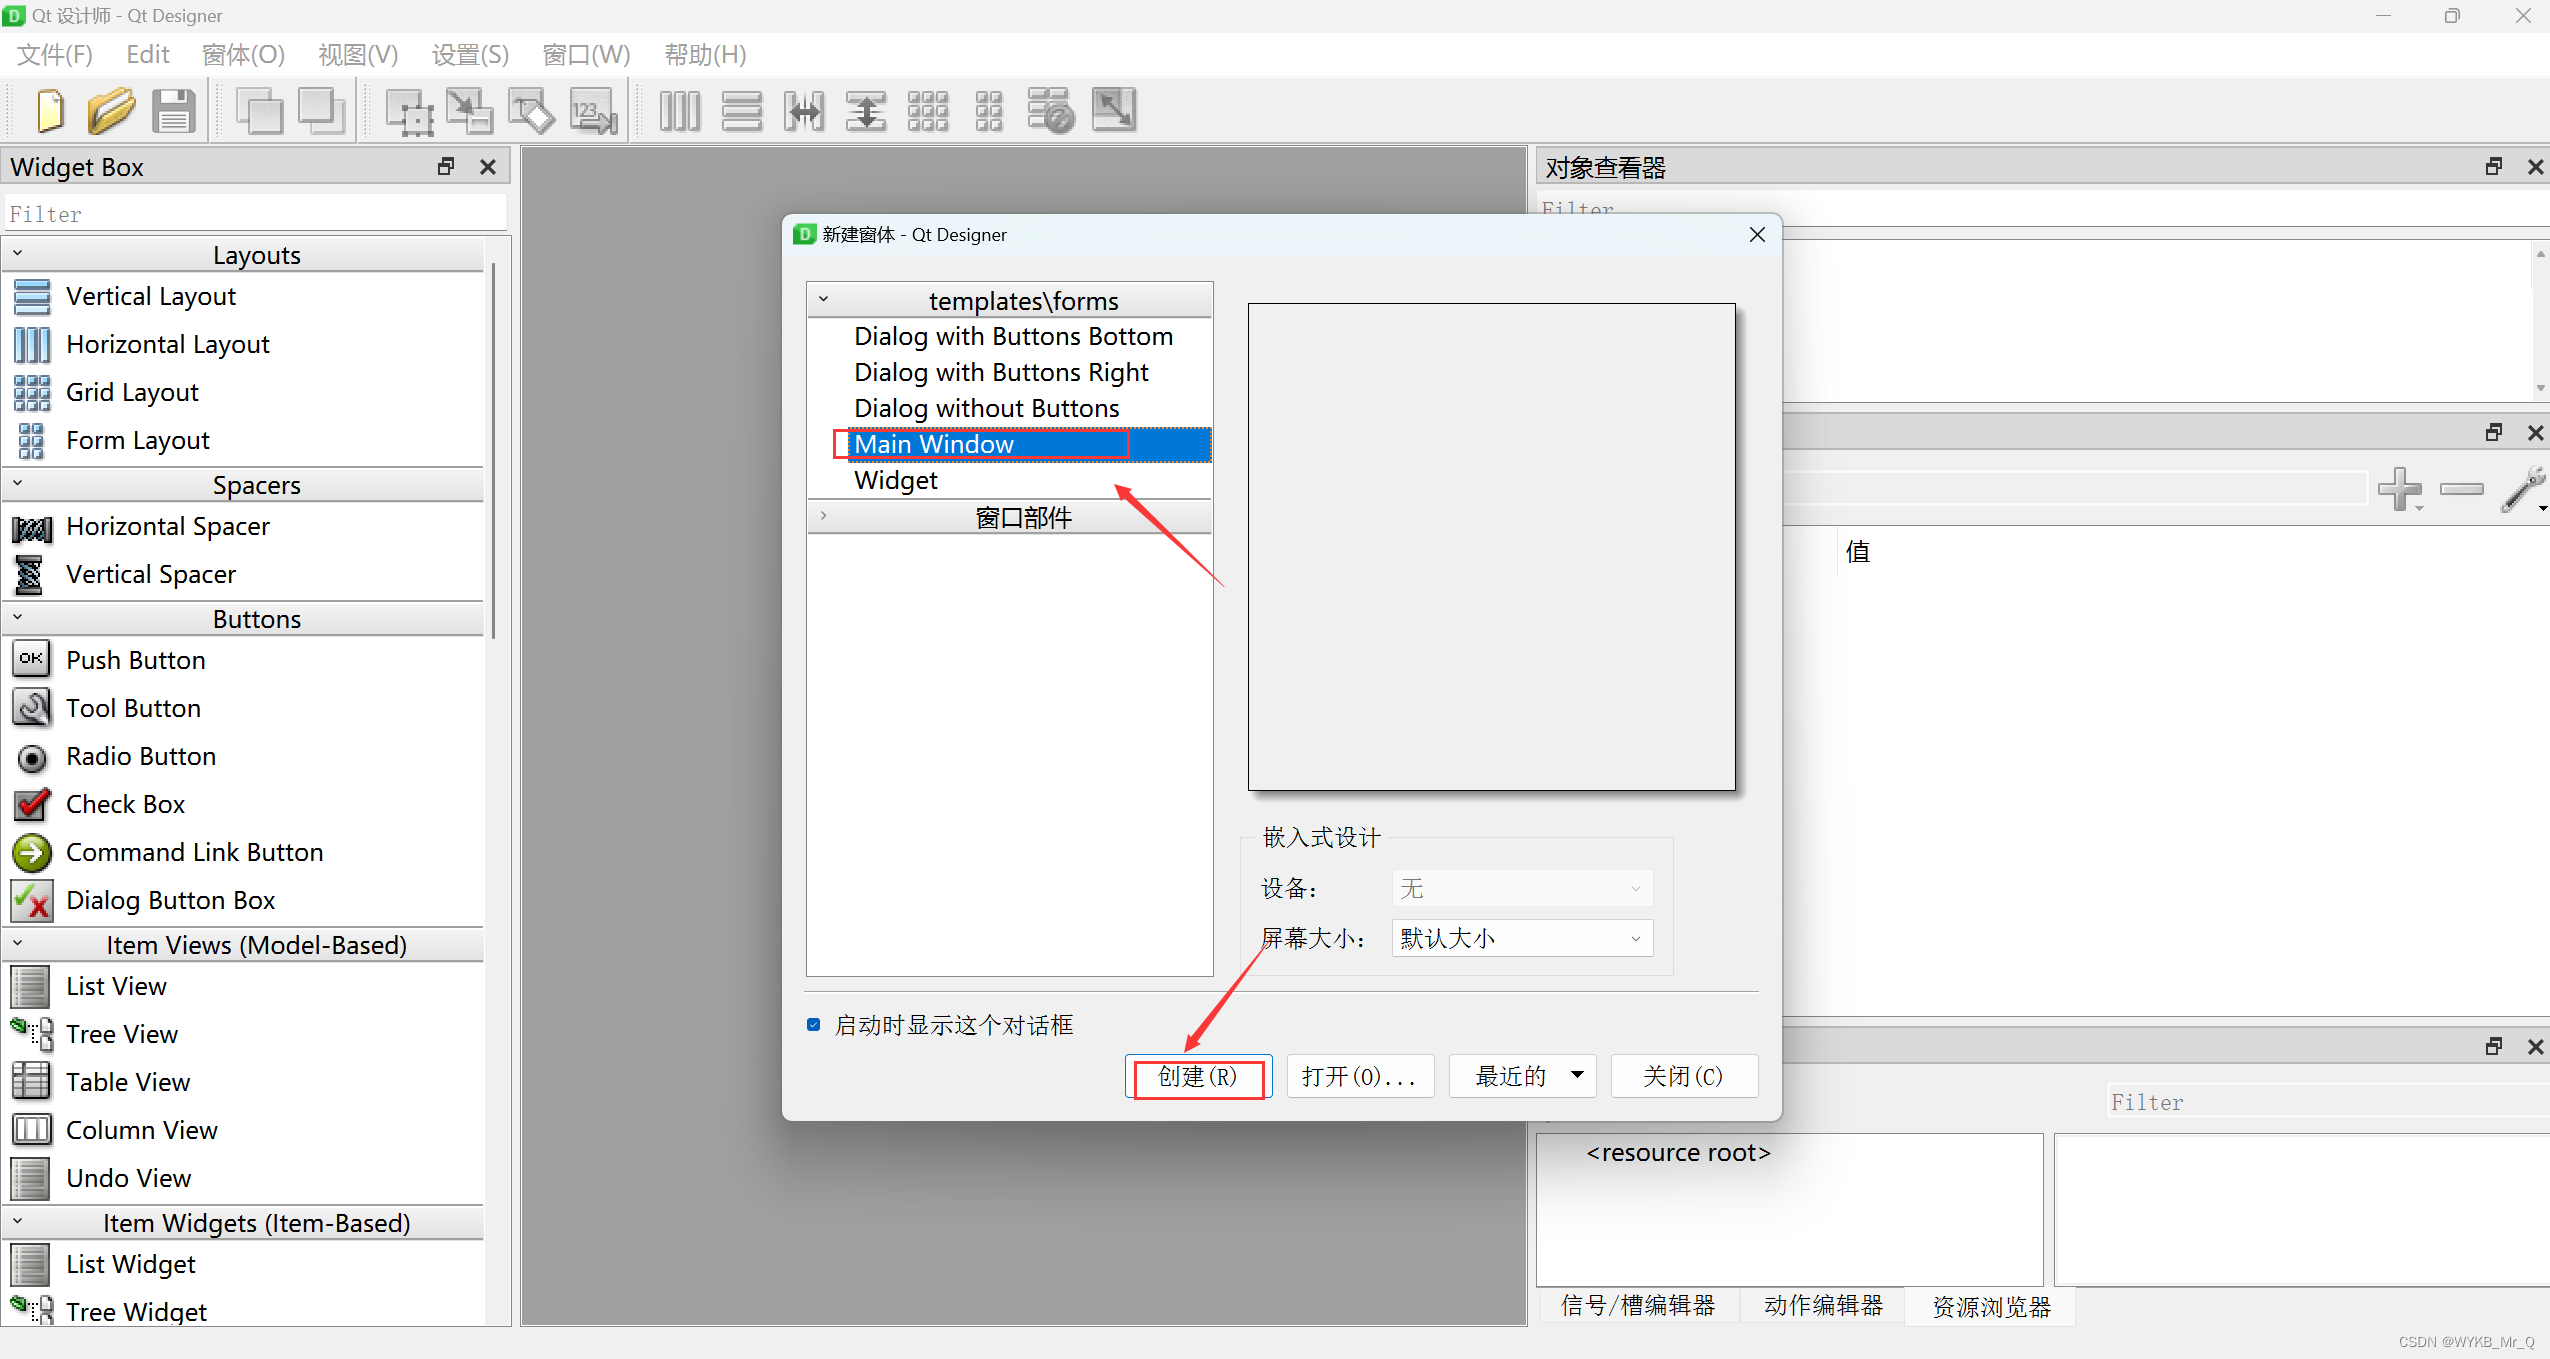Select Main Window template

coord(933,443)
